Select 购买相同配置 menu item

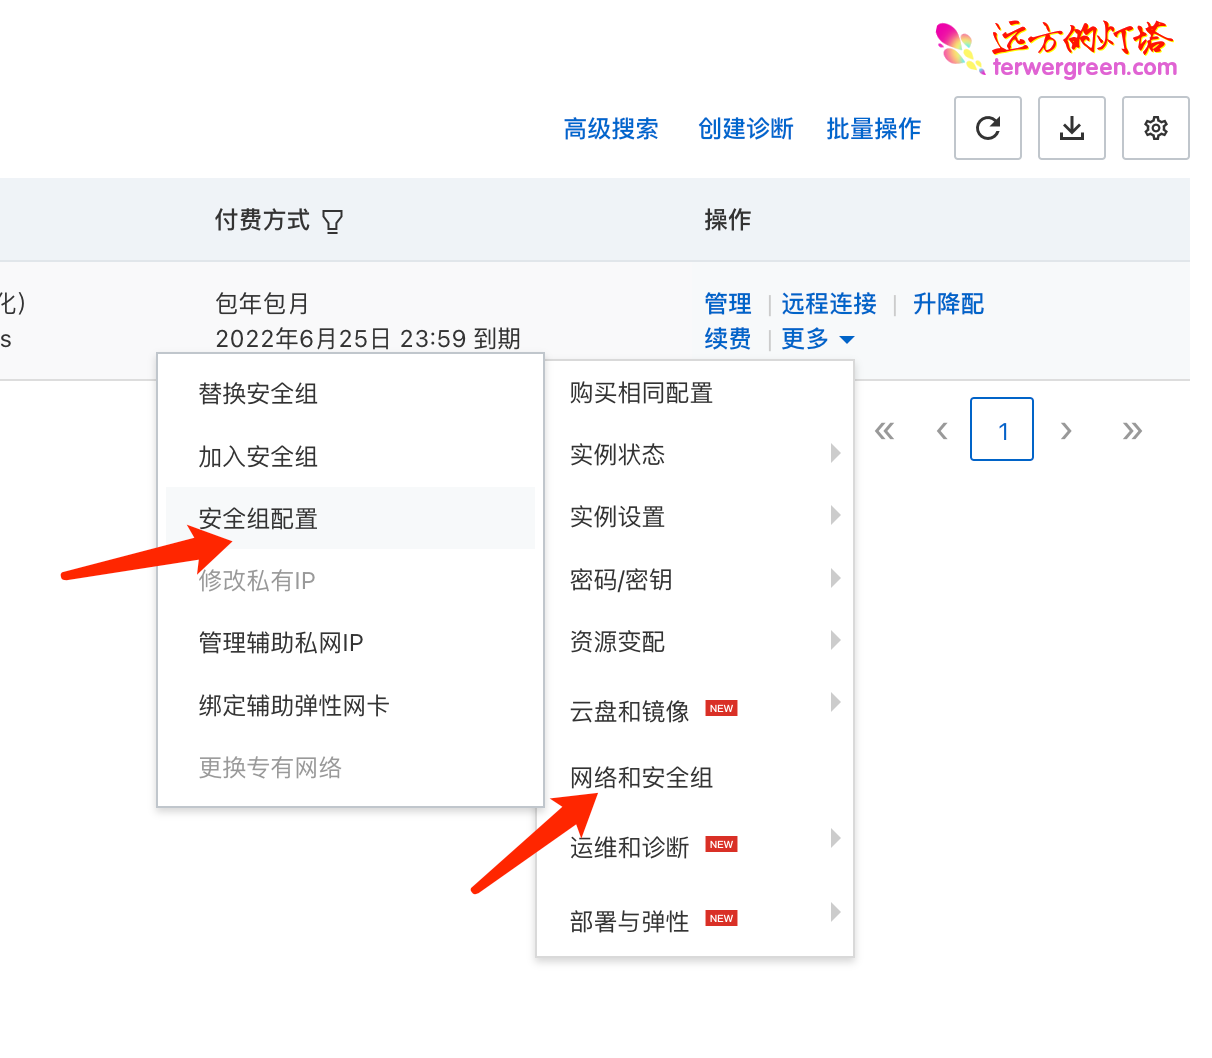coord(695,393)
